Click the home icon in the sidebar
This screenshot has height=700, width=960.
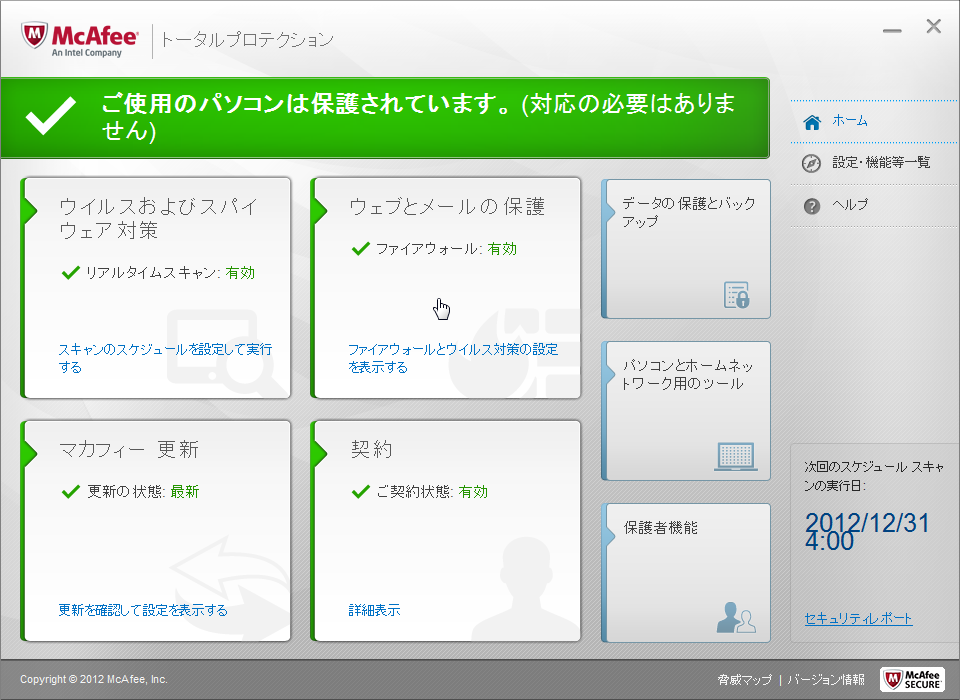812,122
